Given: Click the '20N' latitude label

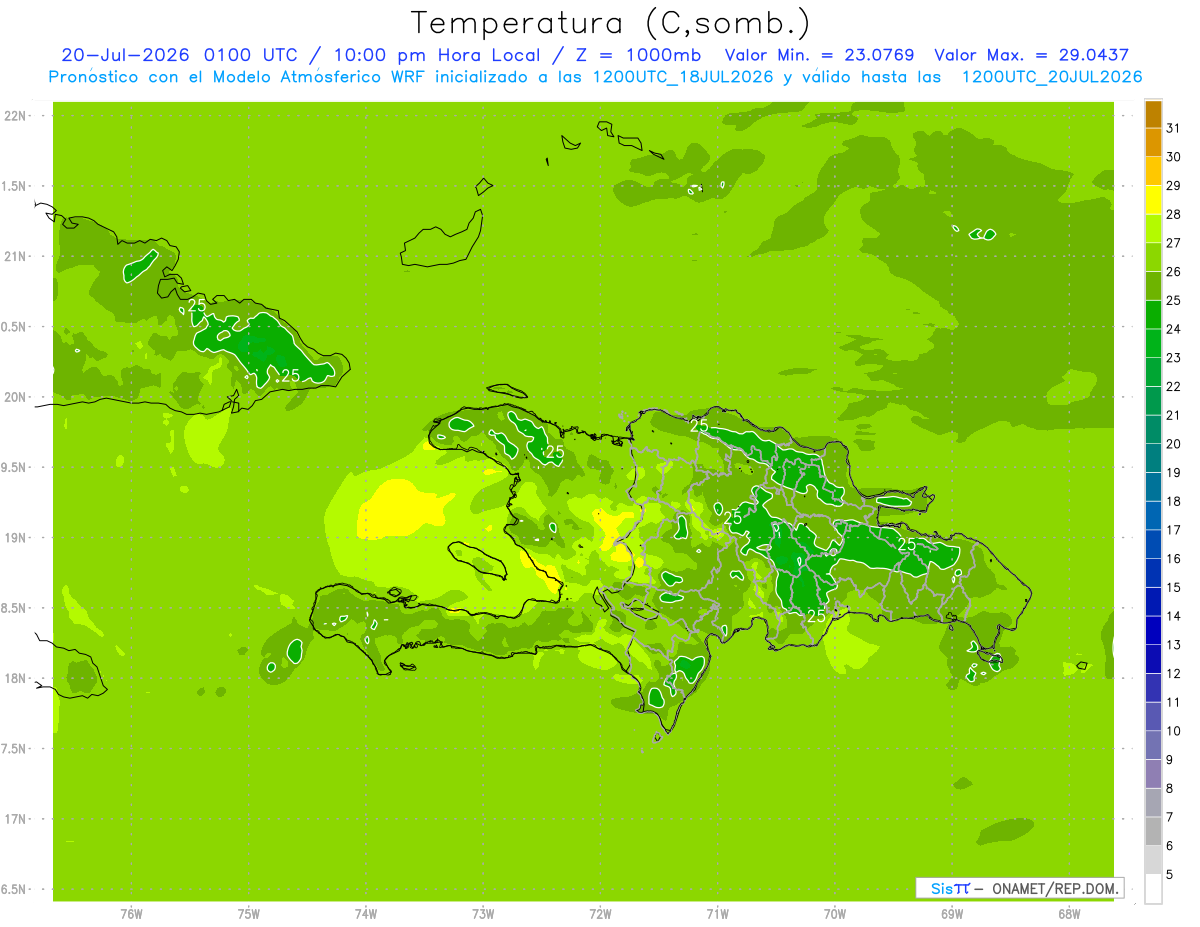Looking at the screenshot, I should [16, 398].
